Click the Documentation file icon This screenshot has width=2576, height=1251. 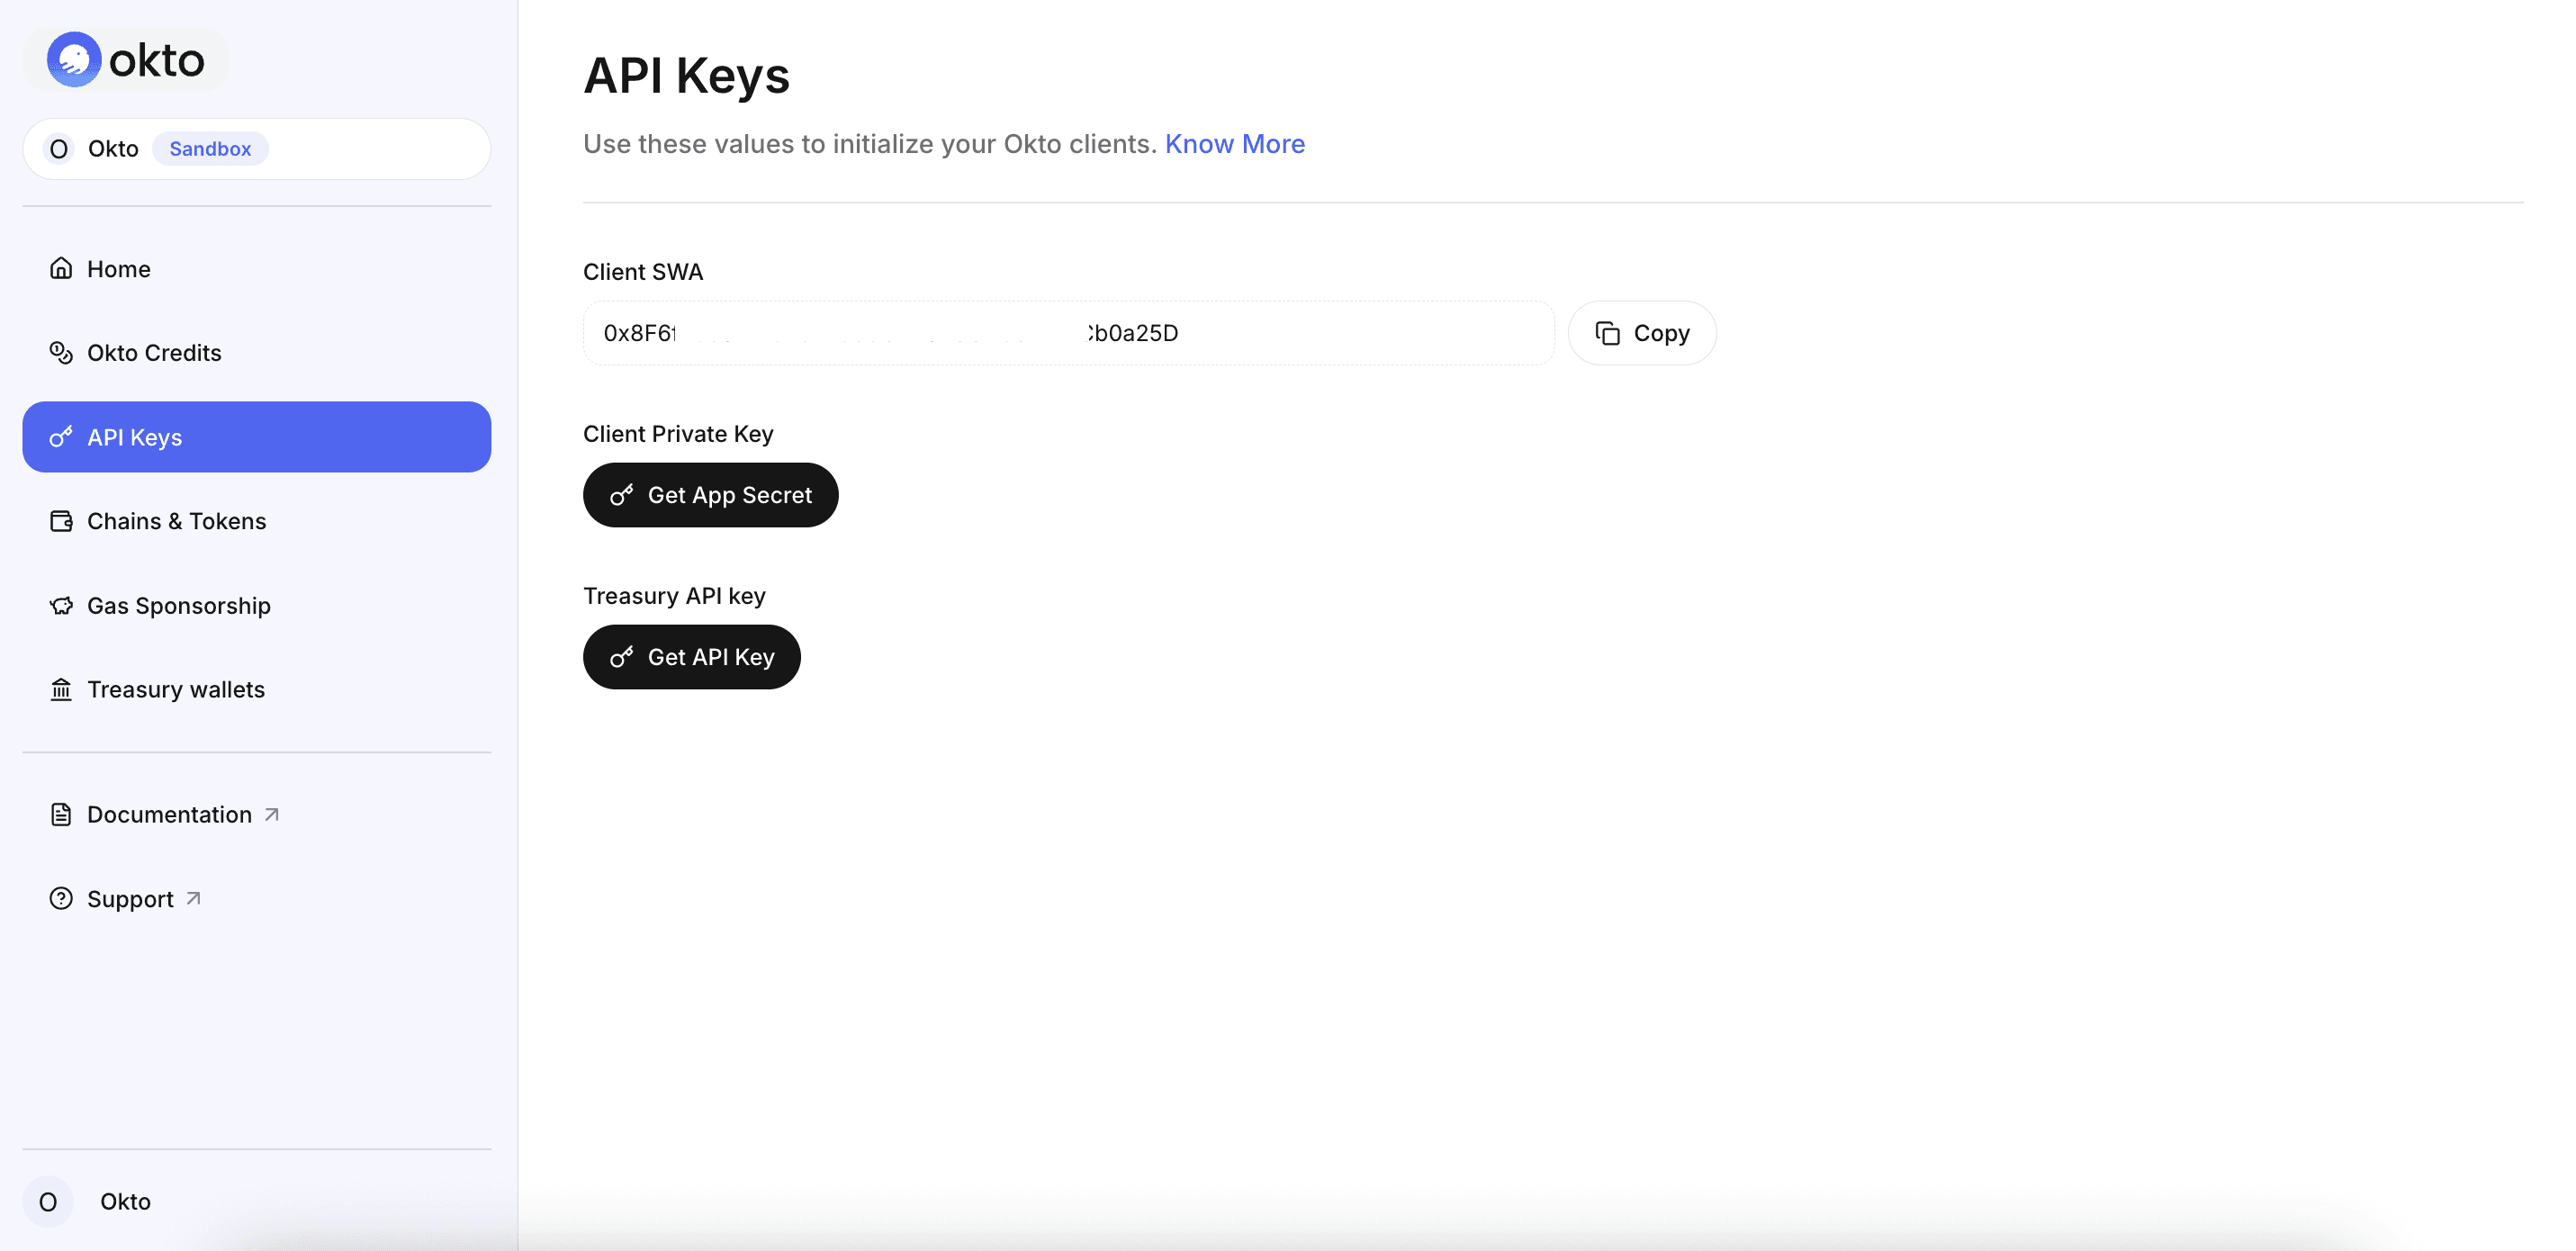pos(61,814)
